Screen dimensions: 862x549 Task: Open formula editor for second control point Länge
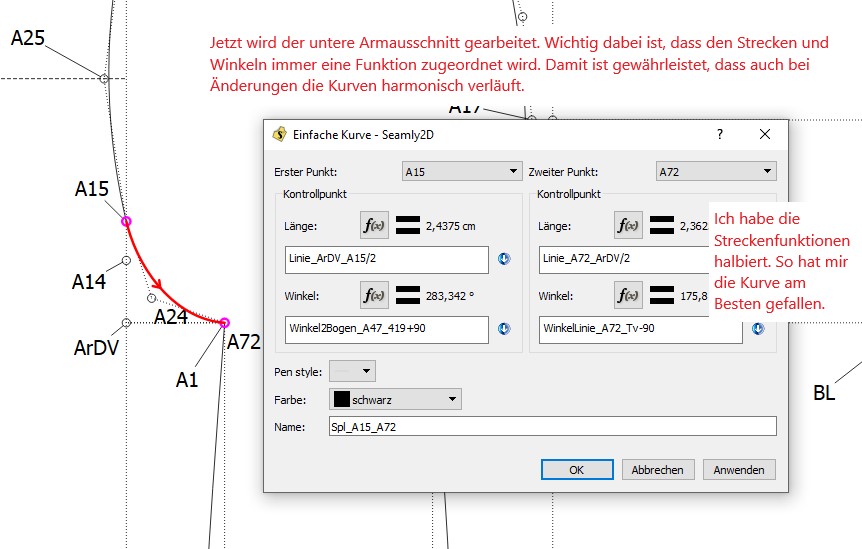(627, 226)
